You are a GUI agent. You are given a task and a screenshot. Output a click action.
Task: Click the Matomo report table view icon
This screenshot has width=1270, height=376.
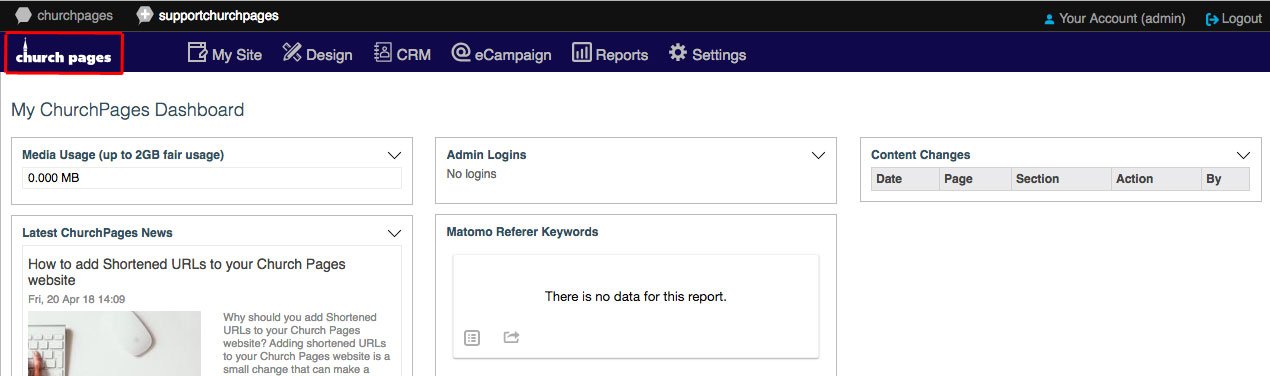click(x=472, y=338)
